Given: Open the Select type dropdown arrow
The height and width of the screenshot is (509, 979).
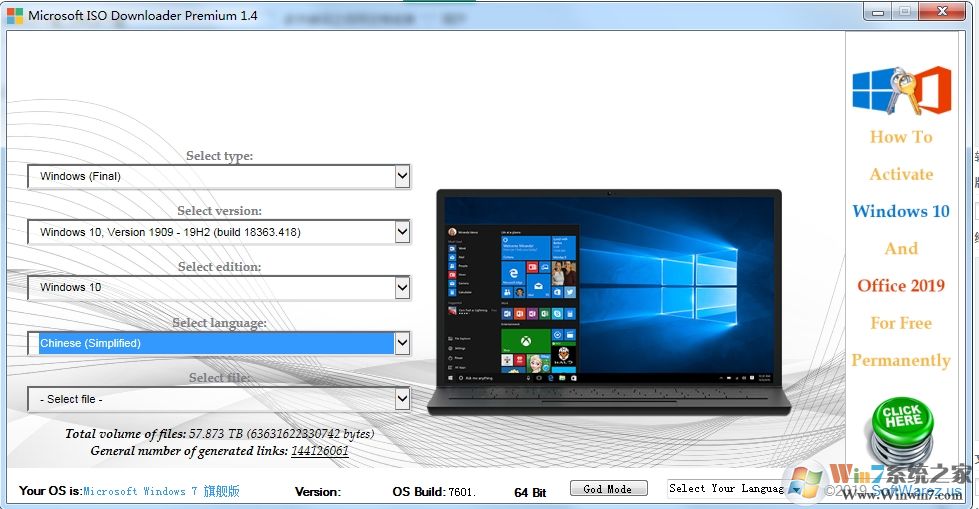Looking at the screenshot, I should [403, 176].
